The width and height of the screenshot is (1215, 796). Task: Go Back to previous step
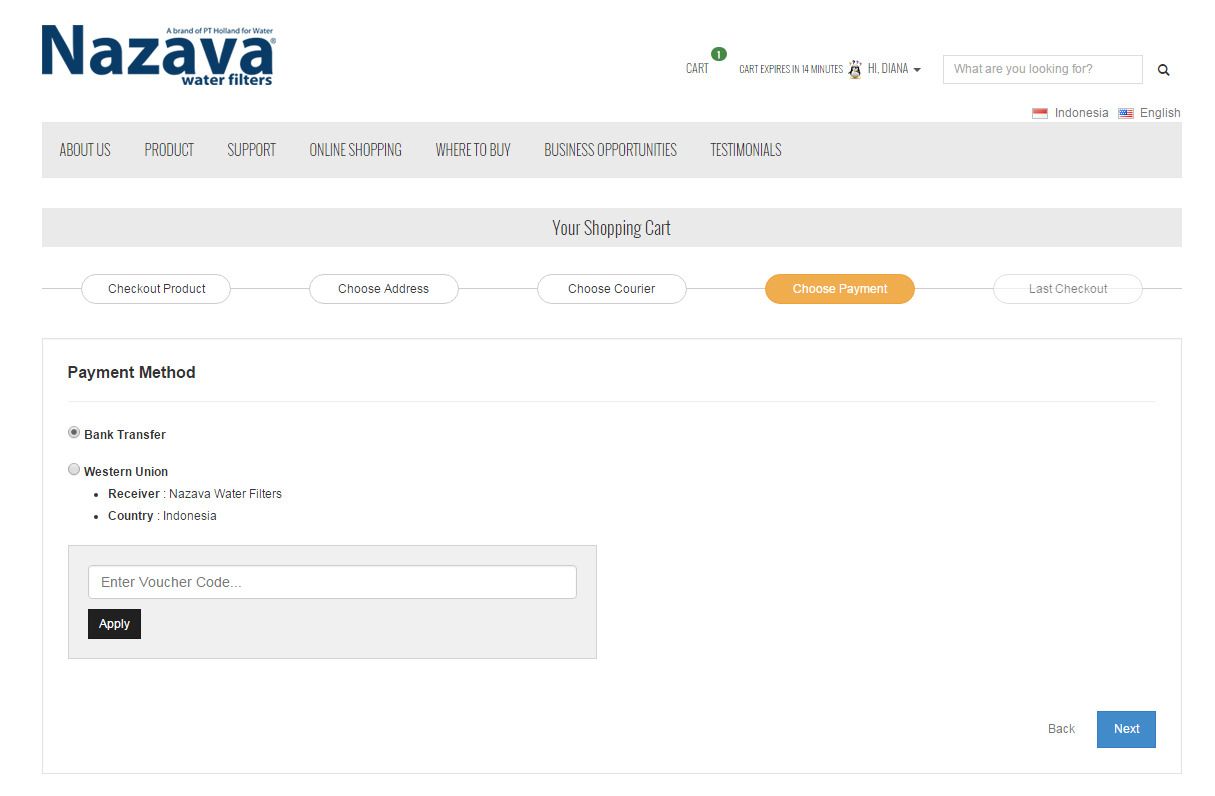tap(1061, 729)
